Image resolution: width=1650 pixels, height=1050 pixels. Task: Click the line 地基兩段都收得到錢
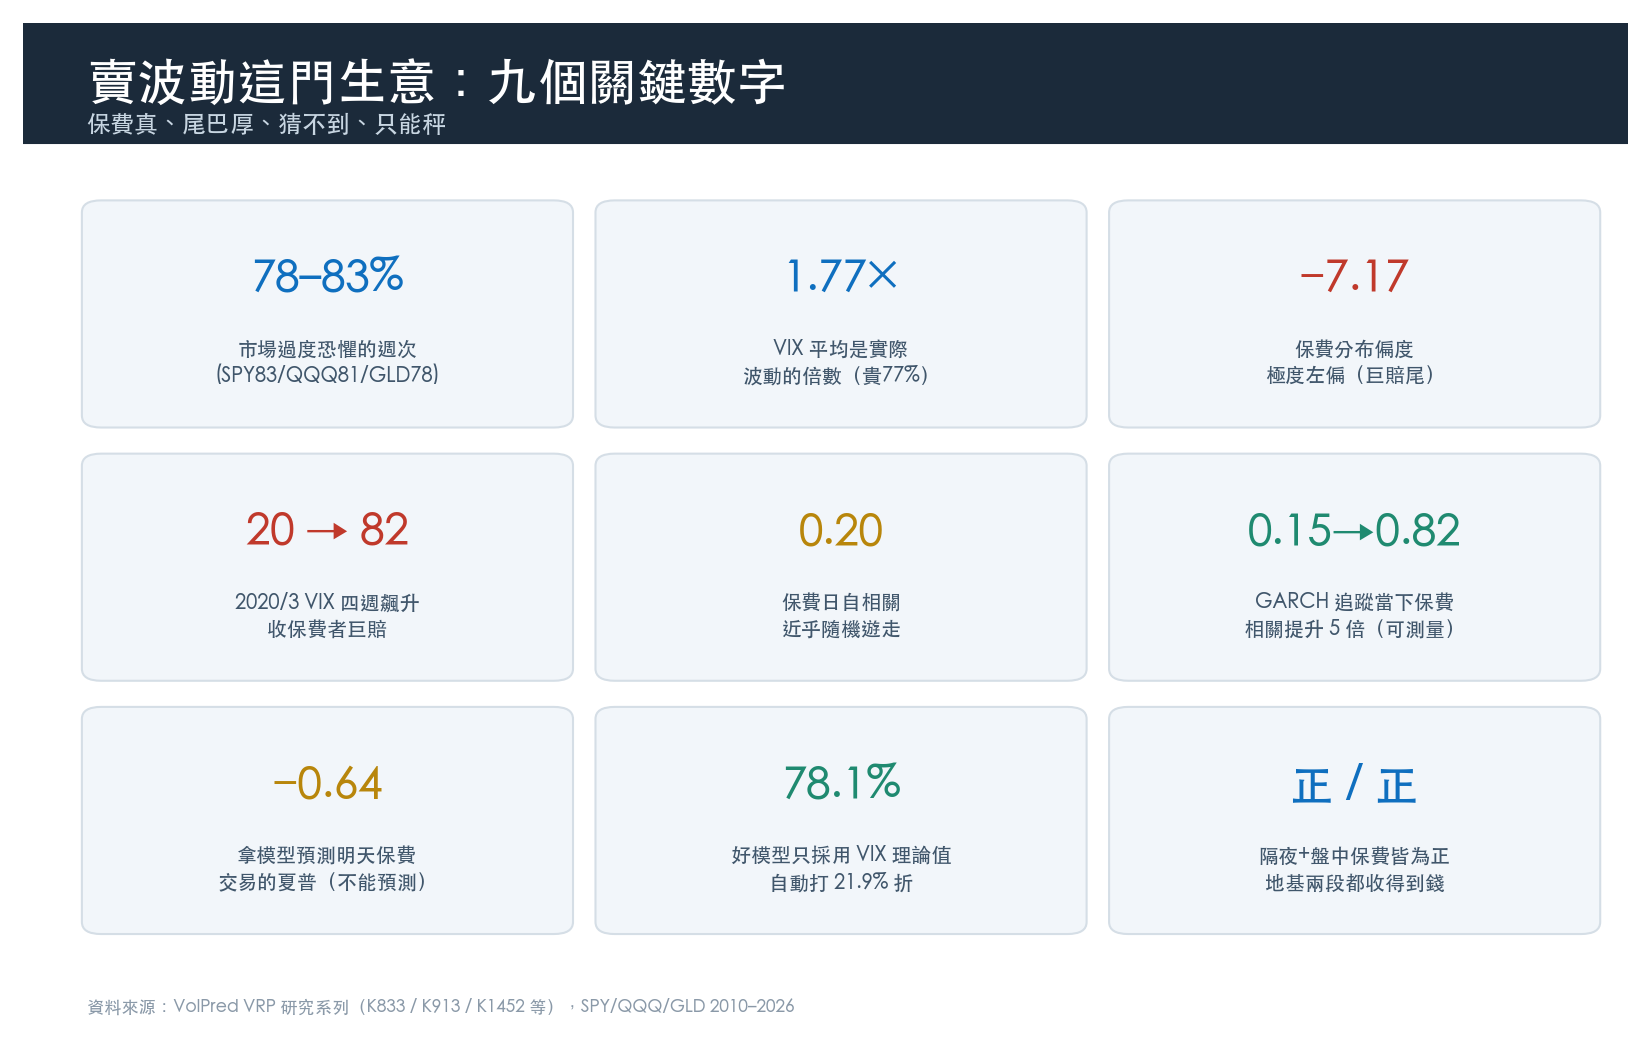pyautogui.click(x=1354, y=883)
